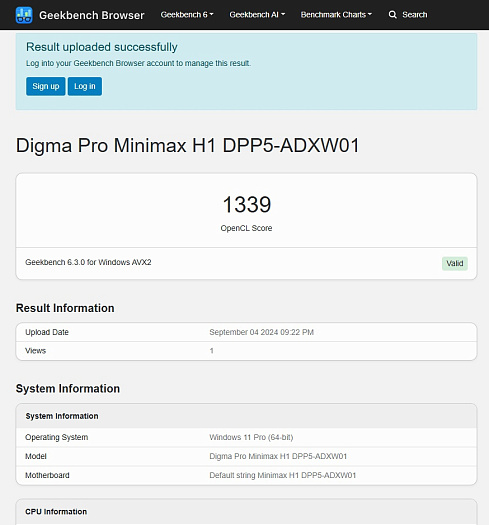Click 'Geekbench 6.3.0 for Windows AVX2' text
Viewport: 489px width, 525px height.
coord(88,262)
